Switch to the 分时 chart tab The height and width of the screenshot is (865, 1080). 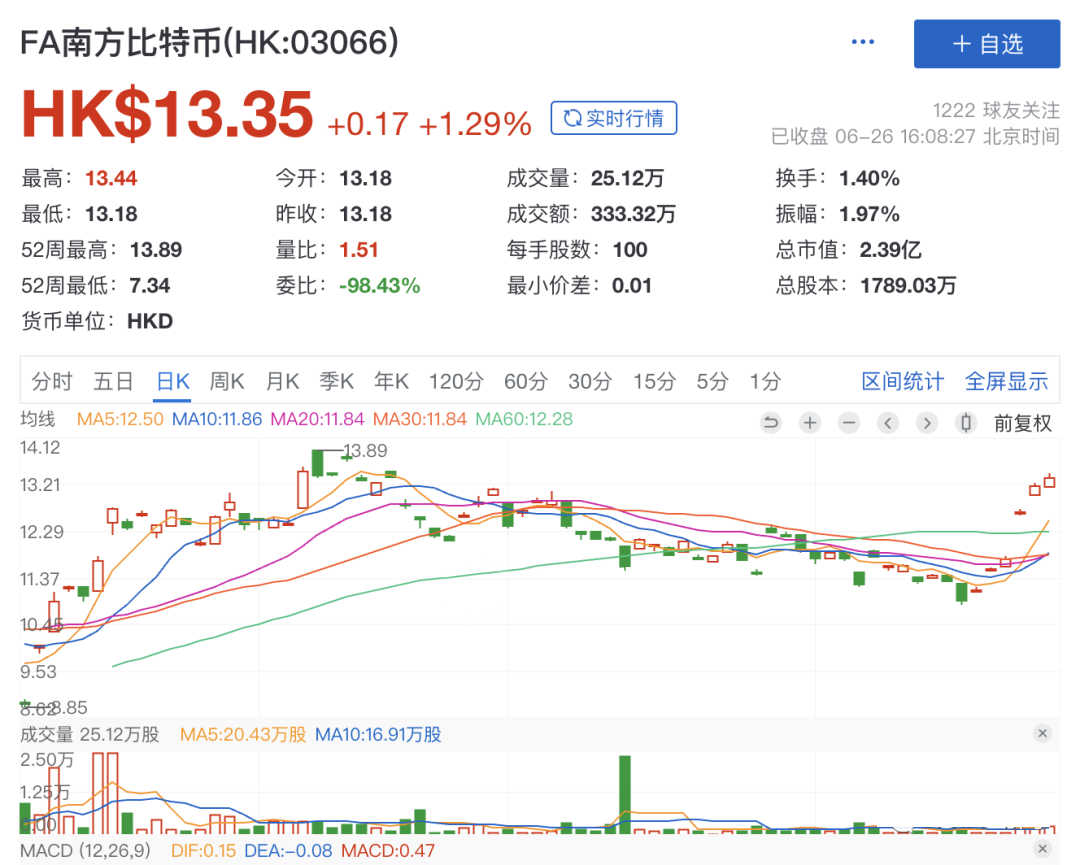[52, 381]
